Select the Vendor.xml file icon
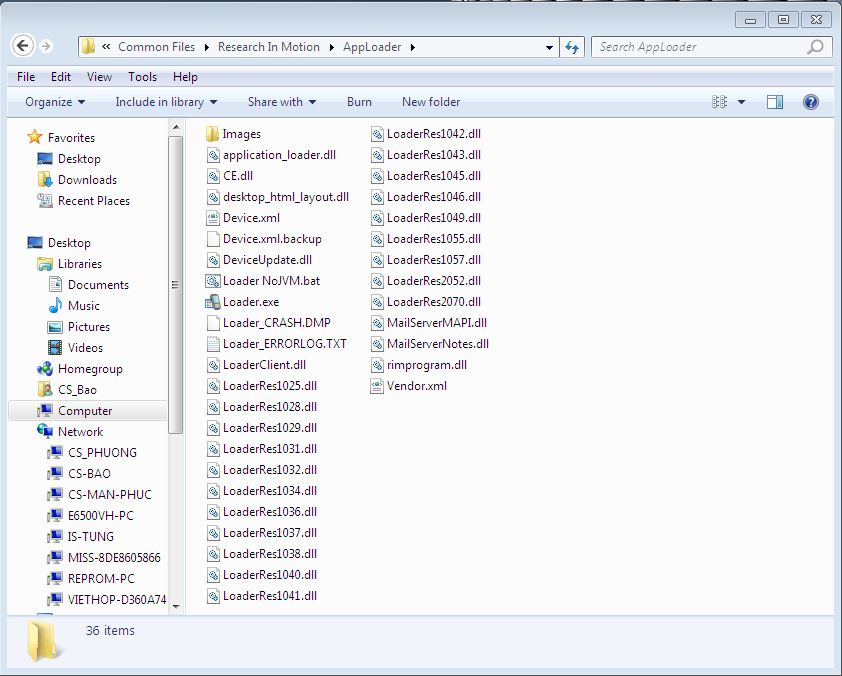The width and height of the screenshot is (842, 676). [377, 386]
